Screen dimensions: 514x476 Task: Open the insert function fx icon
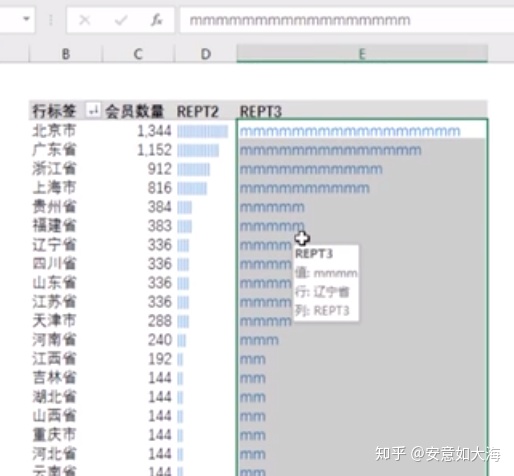[156, 20]
